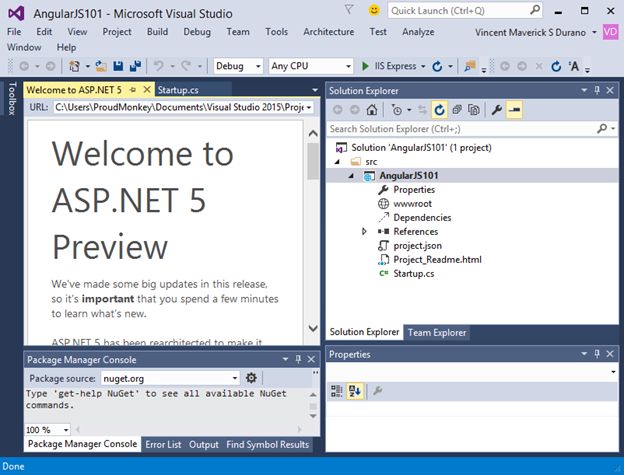Open the Architecture menu
The height and width of the screenshot is (475, 624).
pyautogui.click(x=329, y=31)
